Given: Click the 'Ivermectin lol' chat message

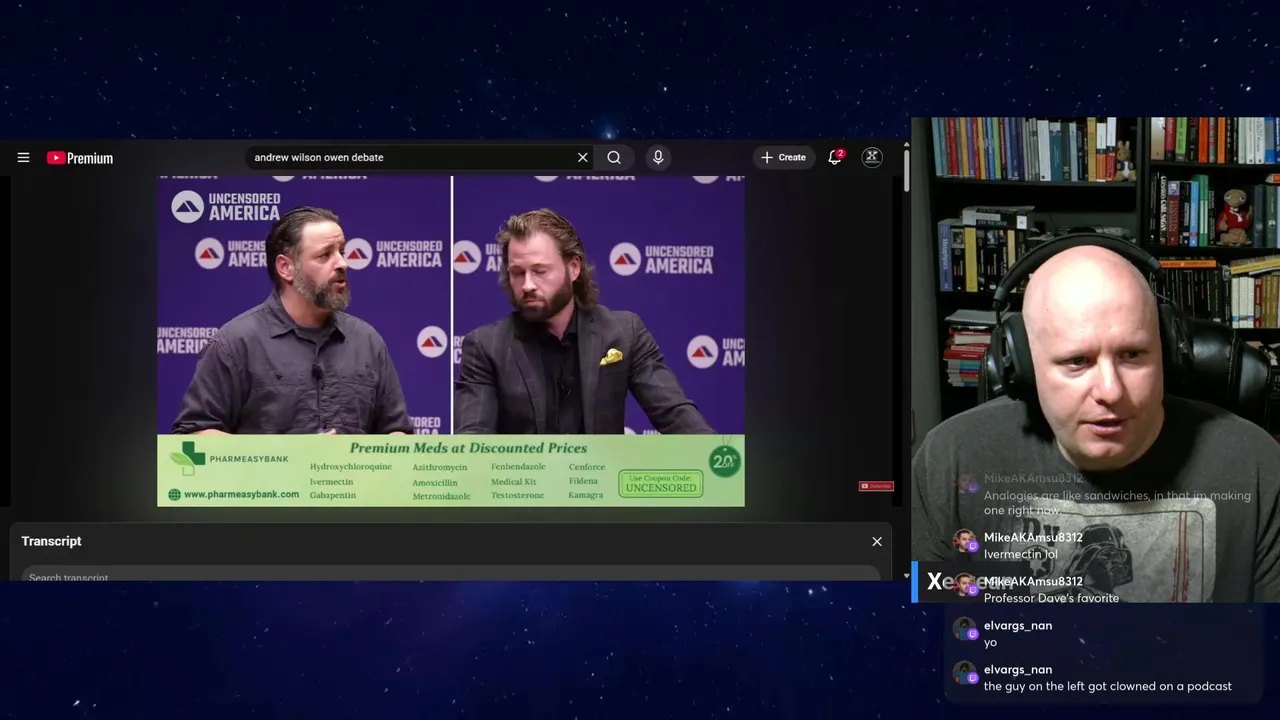Looking at the screenshot, I should click(1020, 554).
